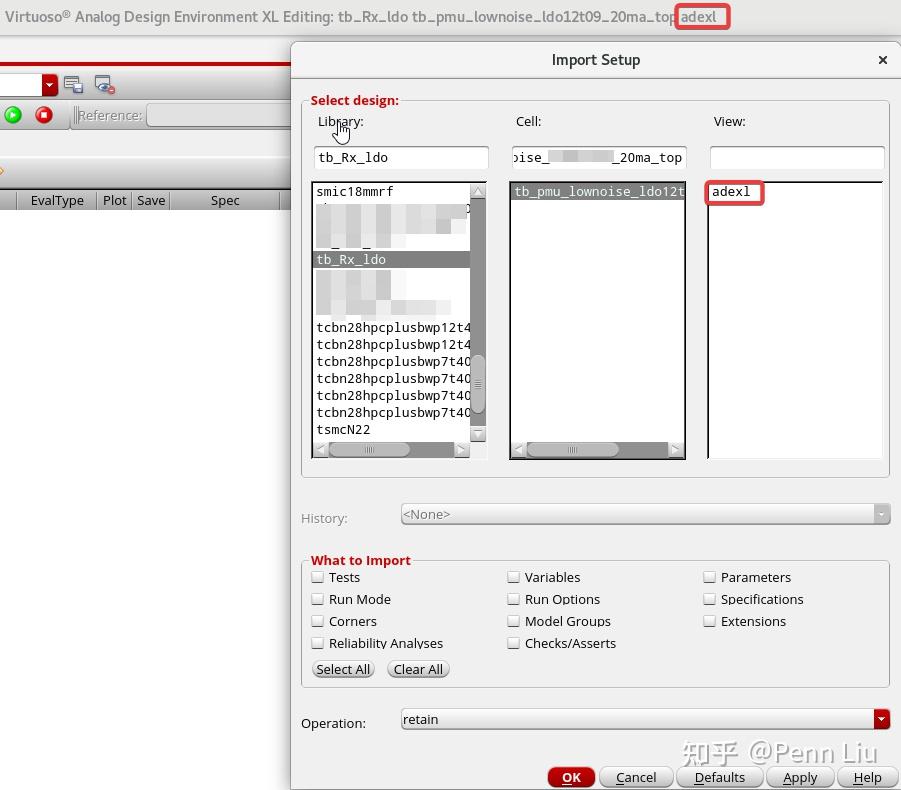The height and width of the screenshot is (790, 901).
Task: Click the Cell name input field
Action: [598, 157]
